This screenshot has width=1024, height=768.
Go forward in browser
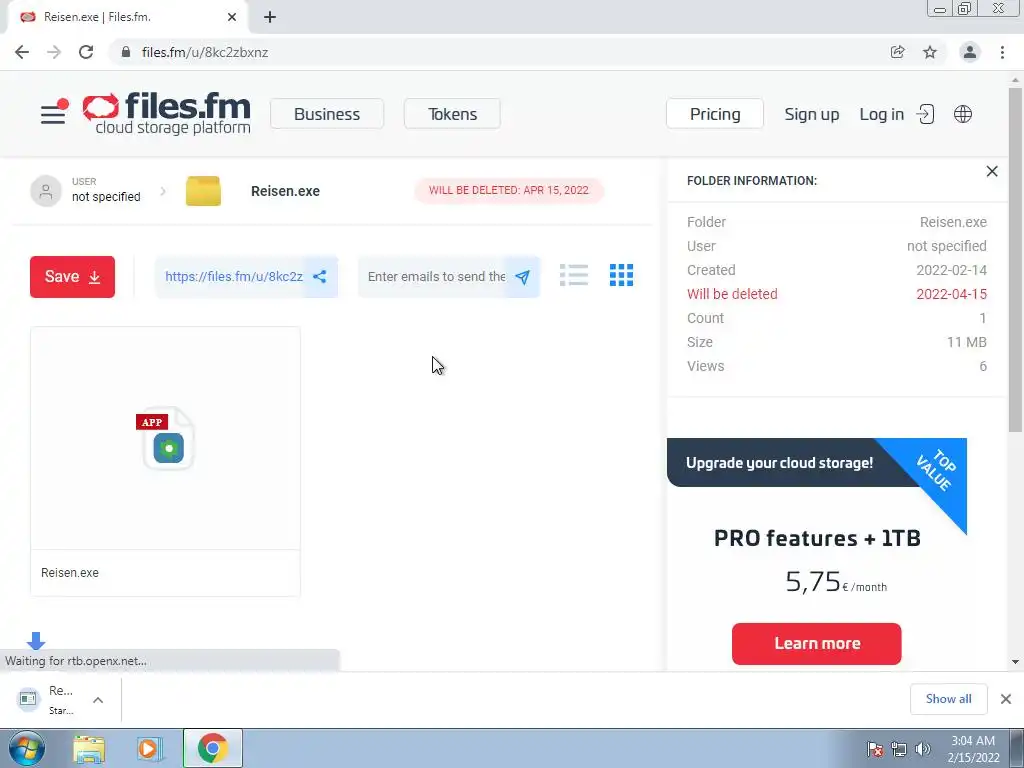[54, 52]
